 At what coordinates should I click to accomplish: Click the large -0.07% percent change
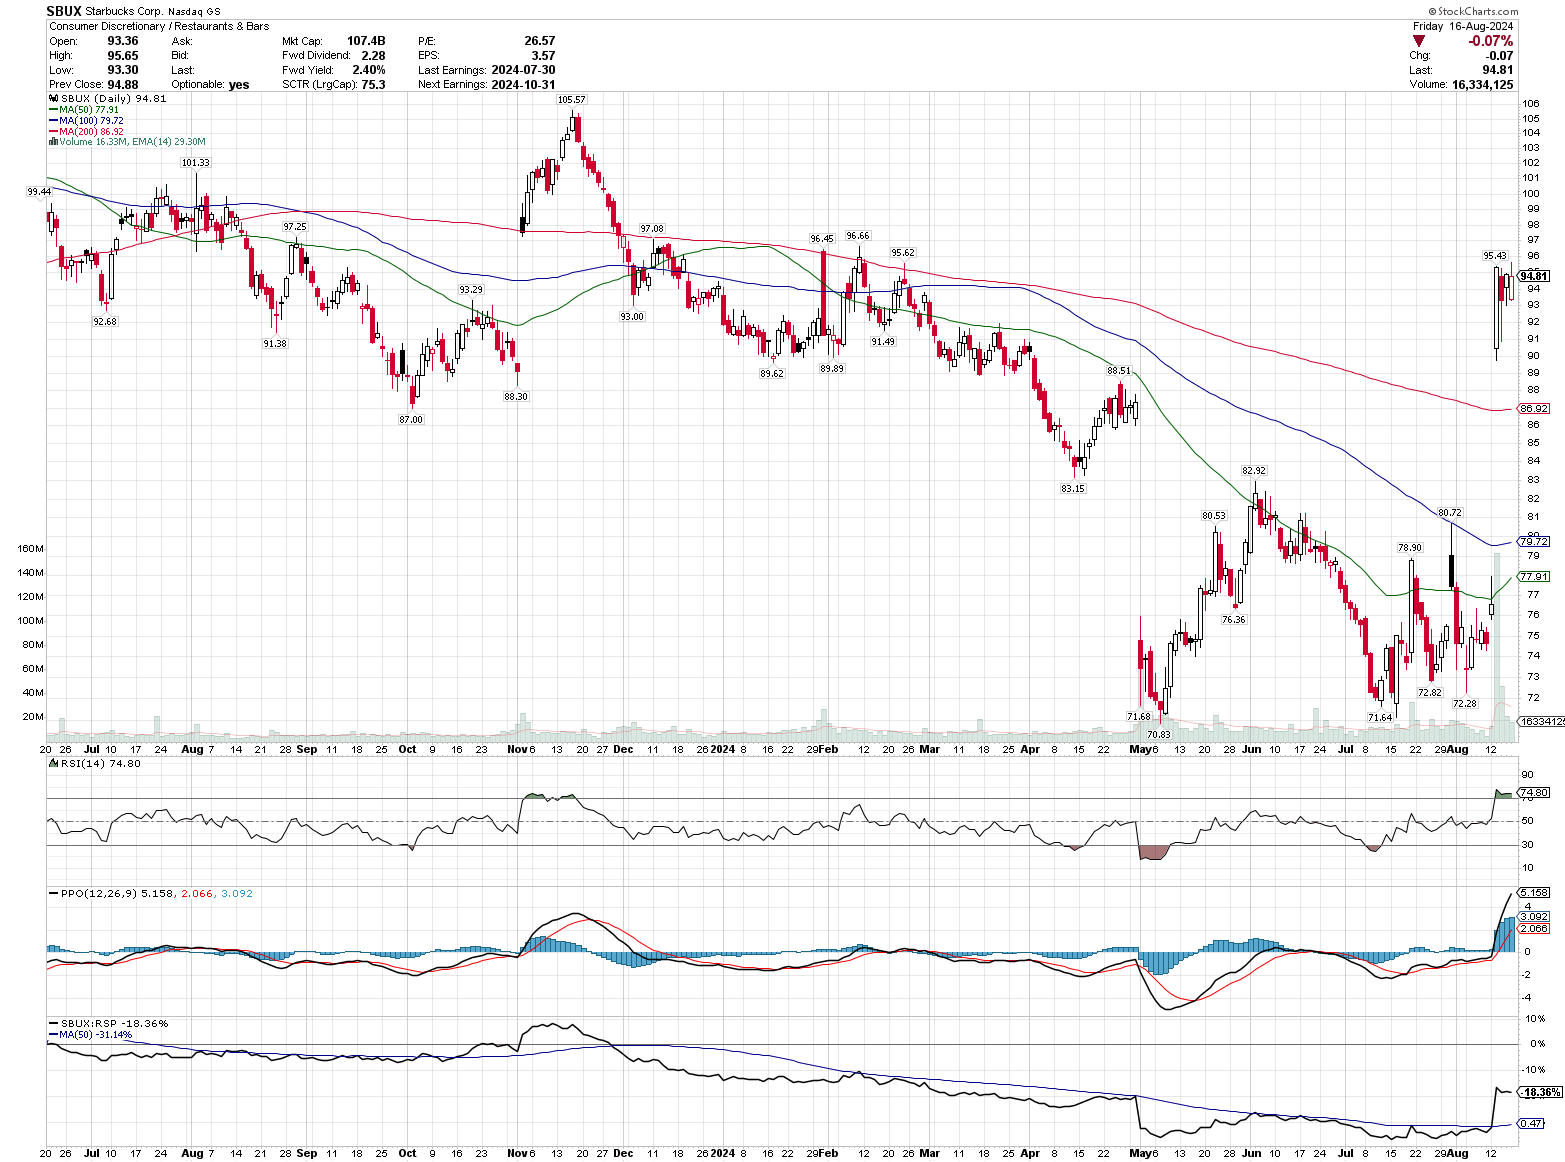(x=1490, y=41)
